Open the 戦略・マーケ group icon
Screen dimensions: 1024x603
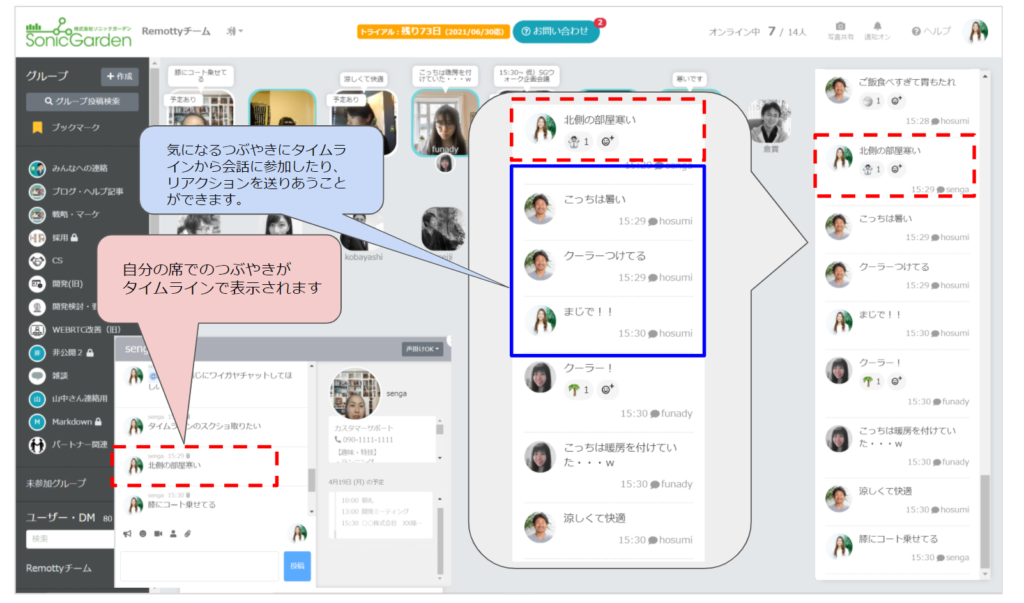pos(37,214)
